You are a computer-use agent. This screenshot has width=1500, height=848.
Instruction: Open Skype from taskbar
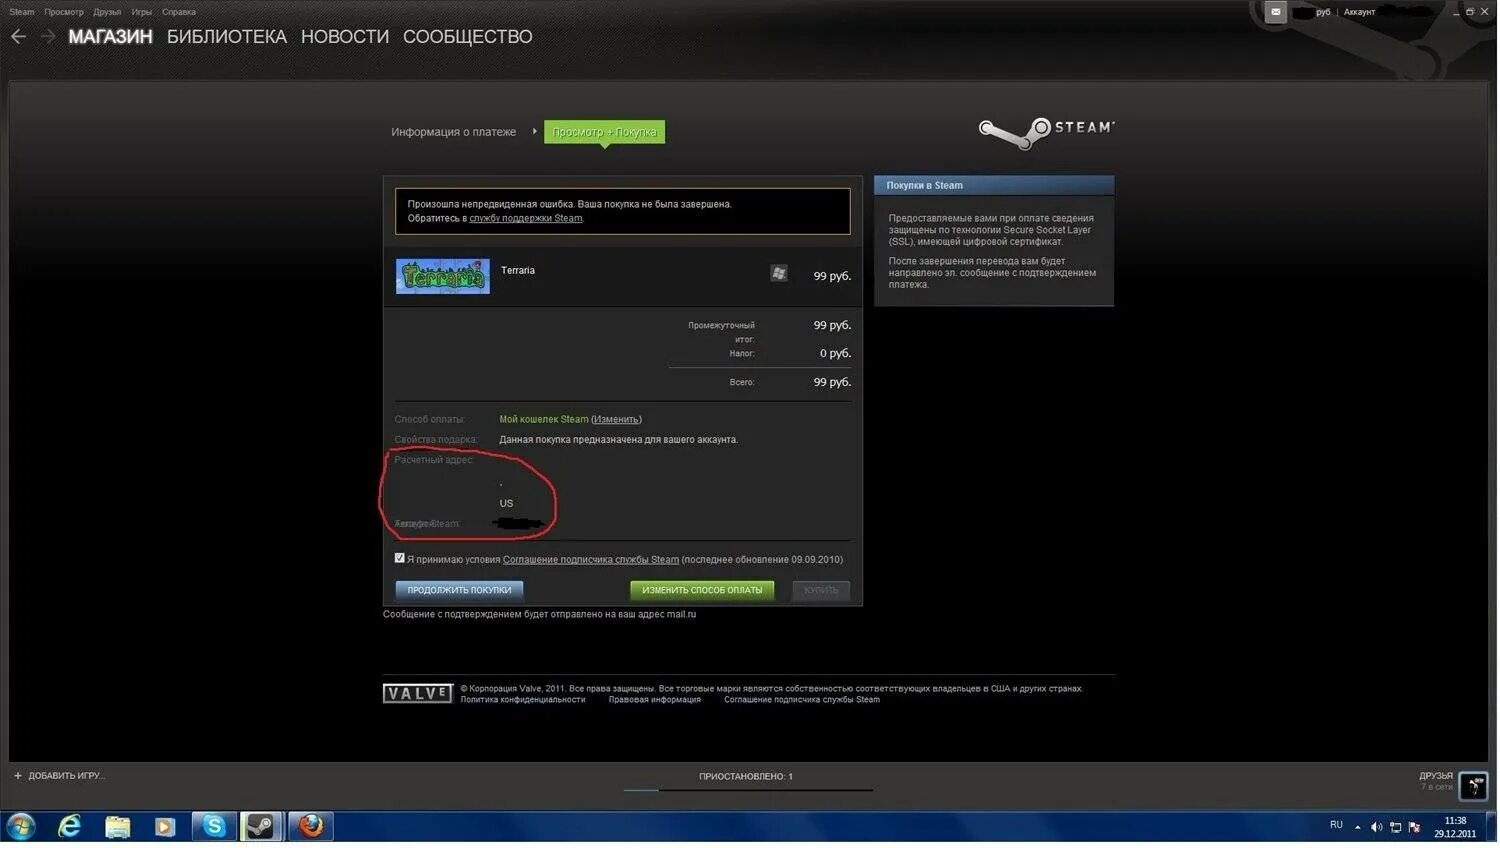click(214, 826)
